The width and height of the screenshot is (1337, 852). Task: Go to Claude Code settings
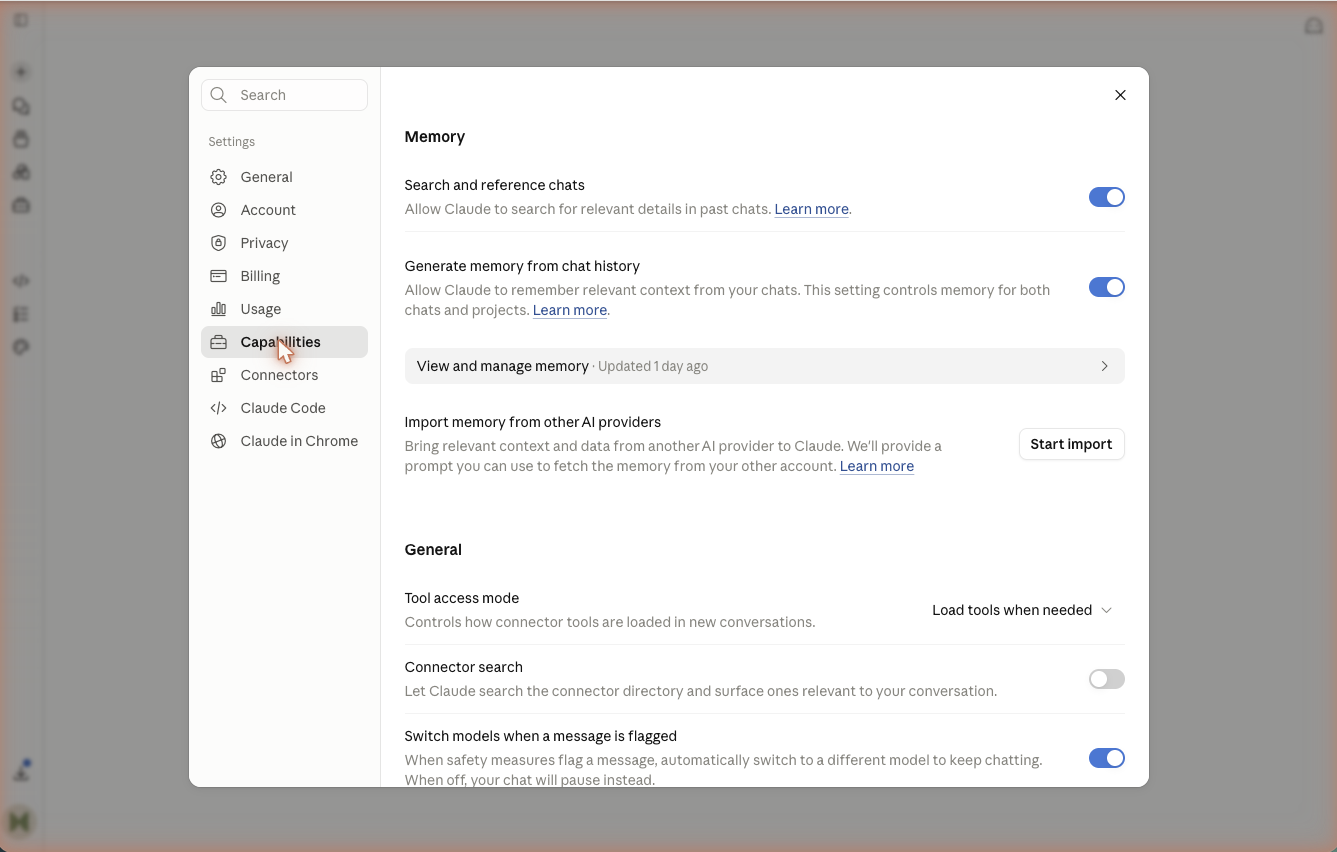pyautogui.click(x=284, y=408)
